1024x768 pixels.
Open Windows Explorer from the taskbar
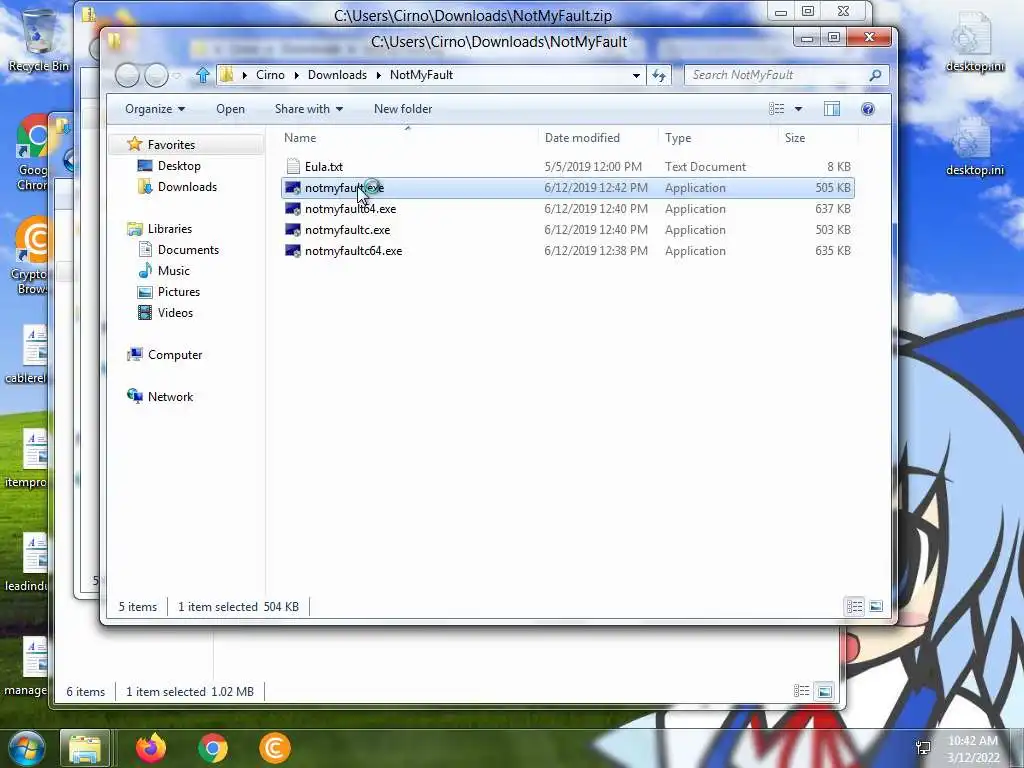[85, 748]
